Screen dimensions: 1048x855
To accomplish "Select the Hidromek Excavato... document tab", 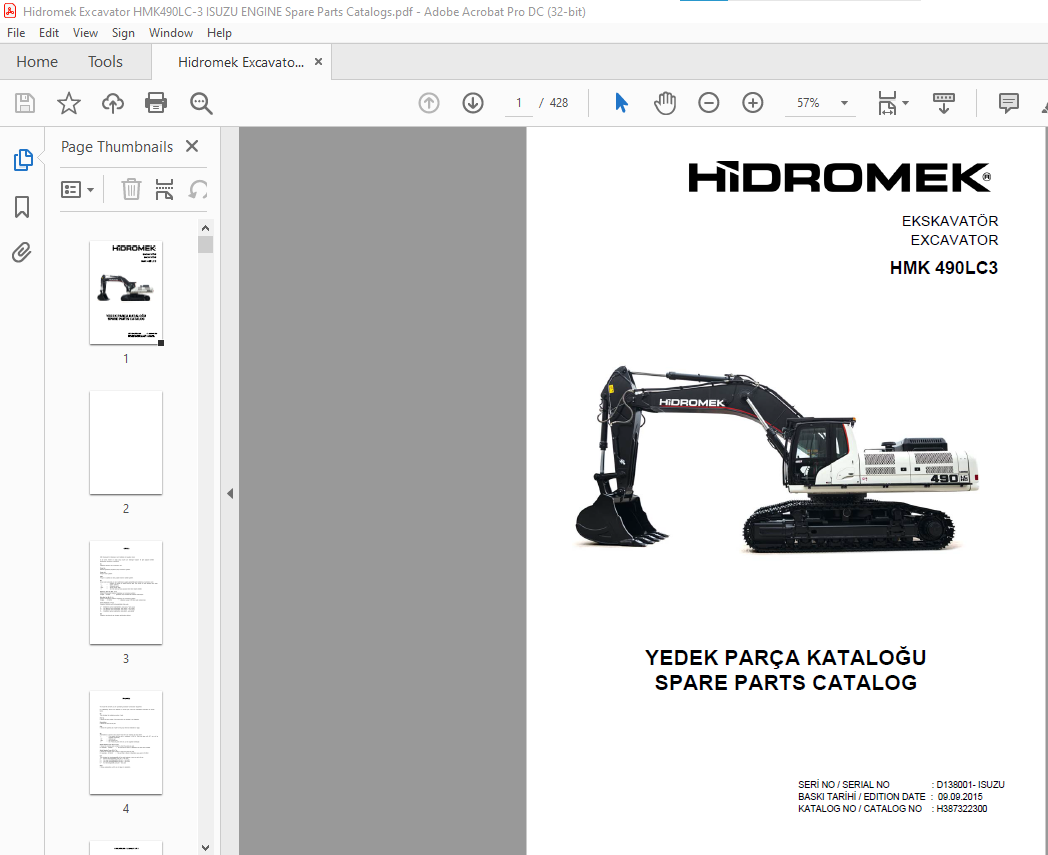I will (241, 62).
